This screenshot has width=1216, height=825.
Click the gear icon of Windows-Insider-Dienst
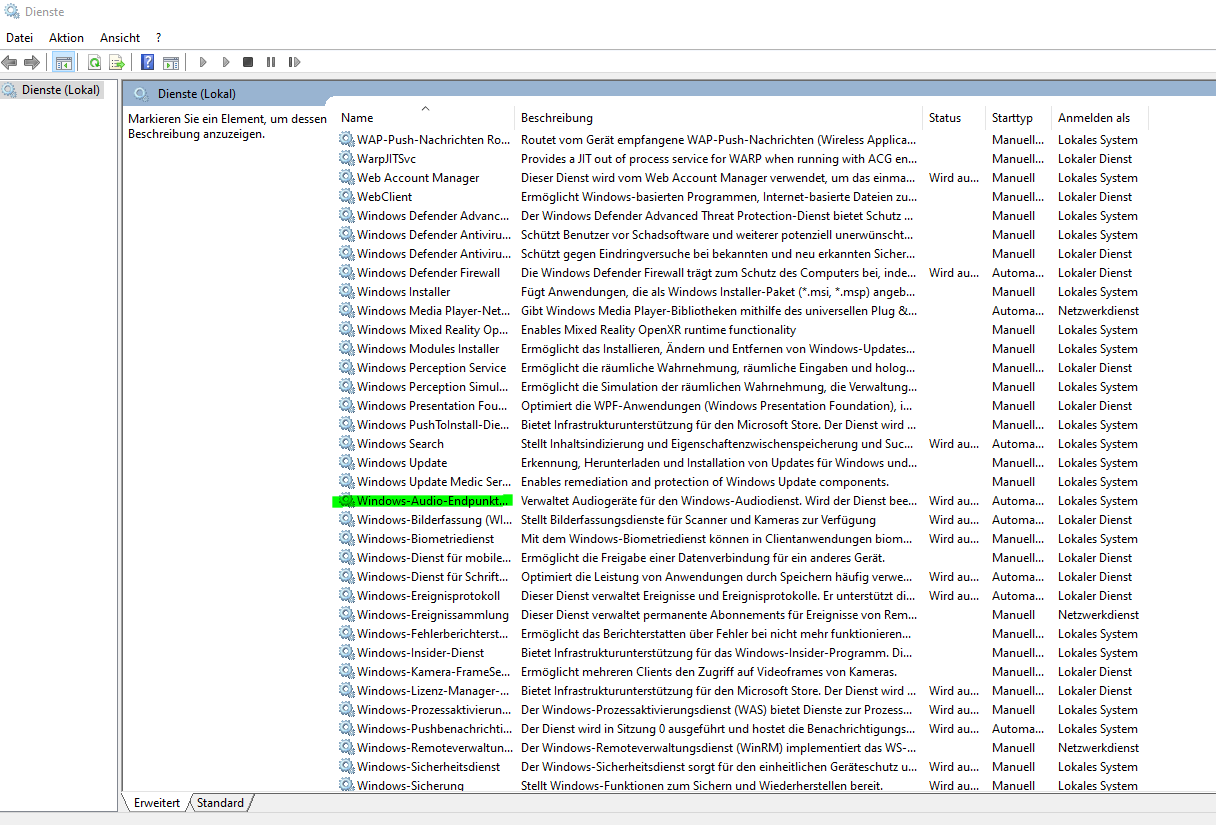click(347, 653)
